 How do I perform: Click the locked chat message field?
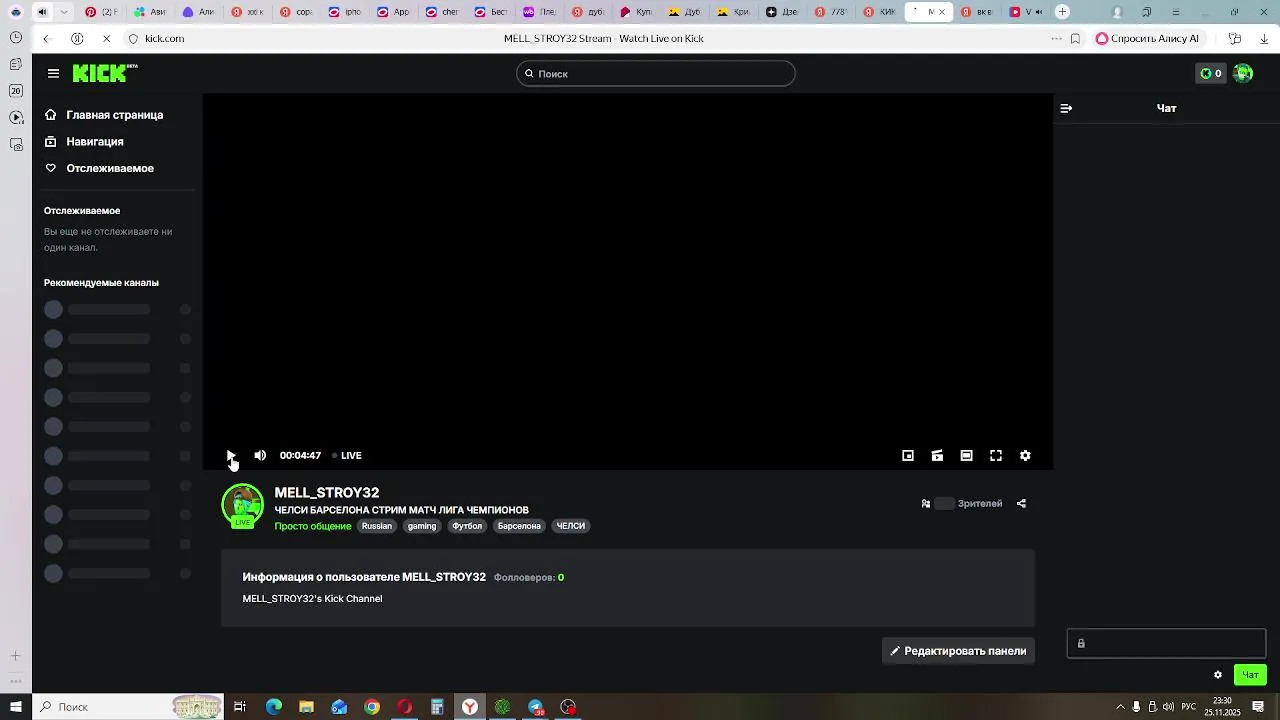1166,644
